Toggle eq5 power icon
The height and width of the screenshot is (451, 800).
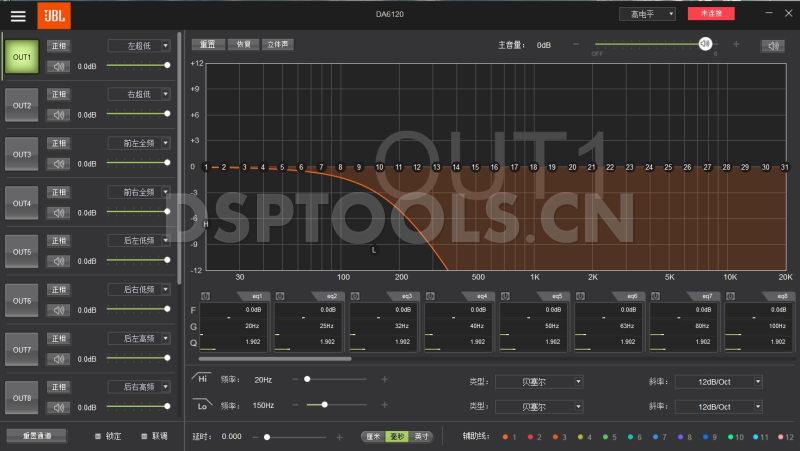[505, 296]
